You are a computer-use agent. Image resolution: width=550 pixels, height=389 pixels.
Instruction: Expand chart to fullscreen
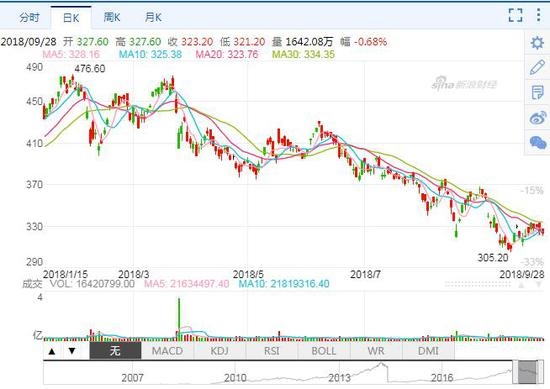(515, 15)
